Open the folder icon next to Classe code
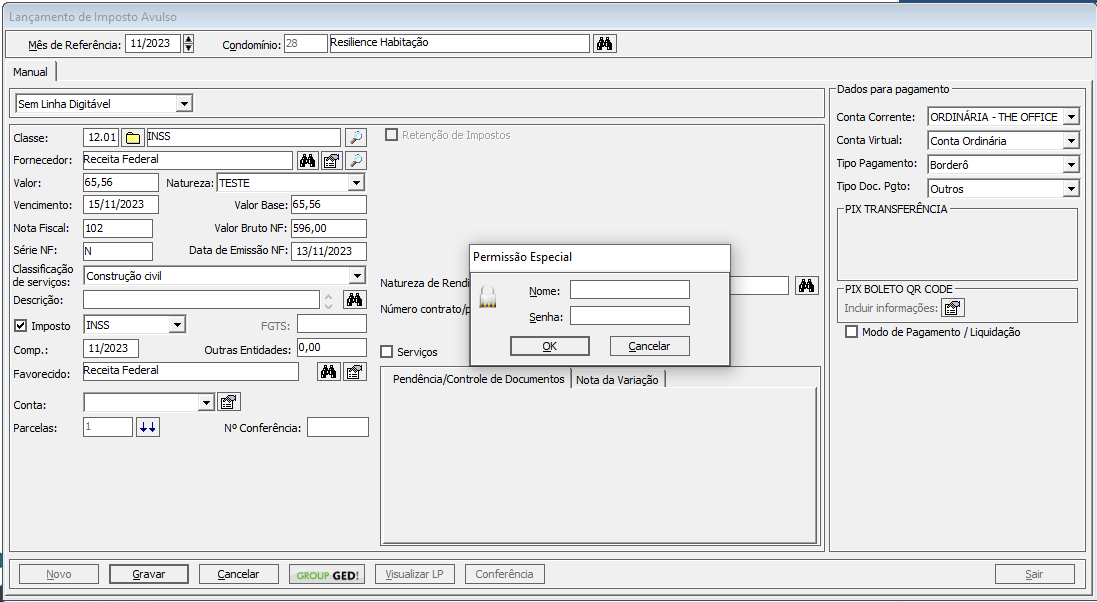The height and width of the screenshot is (602, 1097). pyautogui.click(x=132, y=138)
